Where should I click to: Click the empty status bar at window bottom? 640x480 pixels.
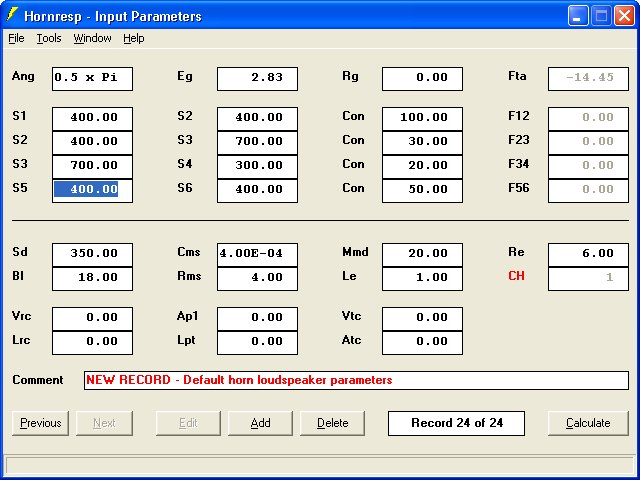pos(320,465)
